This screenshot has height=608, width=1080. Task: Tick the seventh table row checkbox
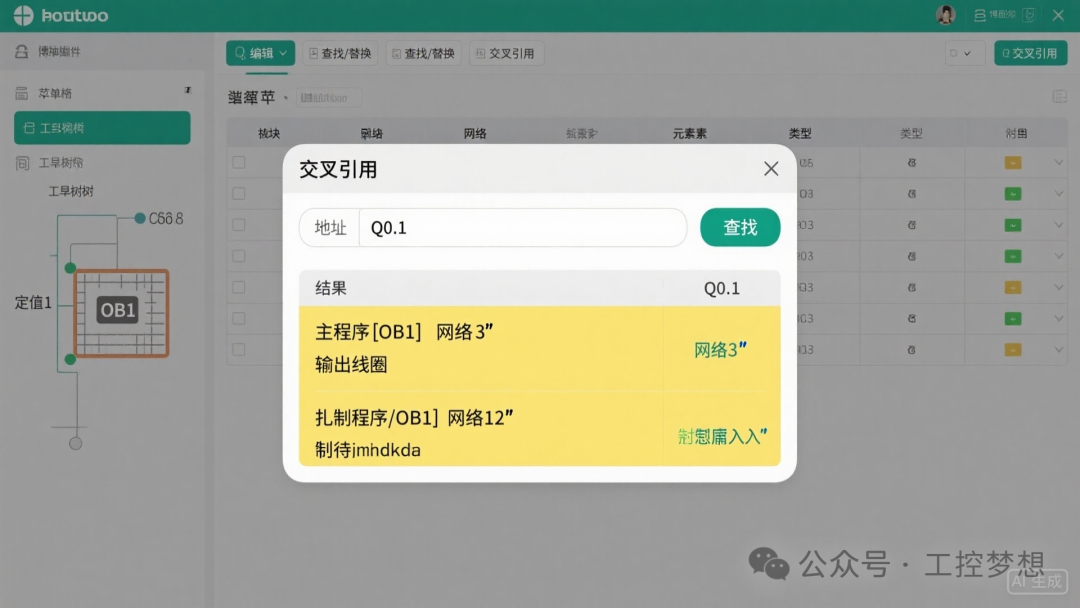239,350
